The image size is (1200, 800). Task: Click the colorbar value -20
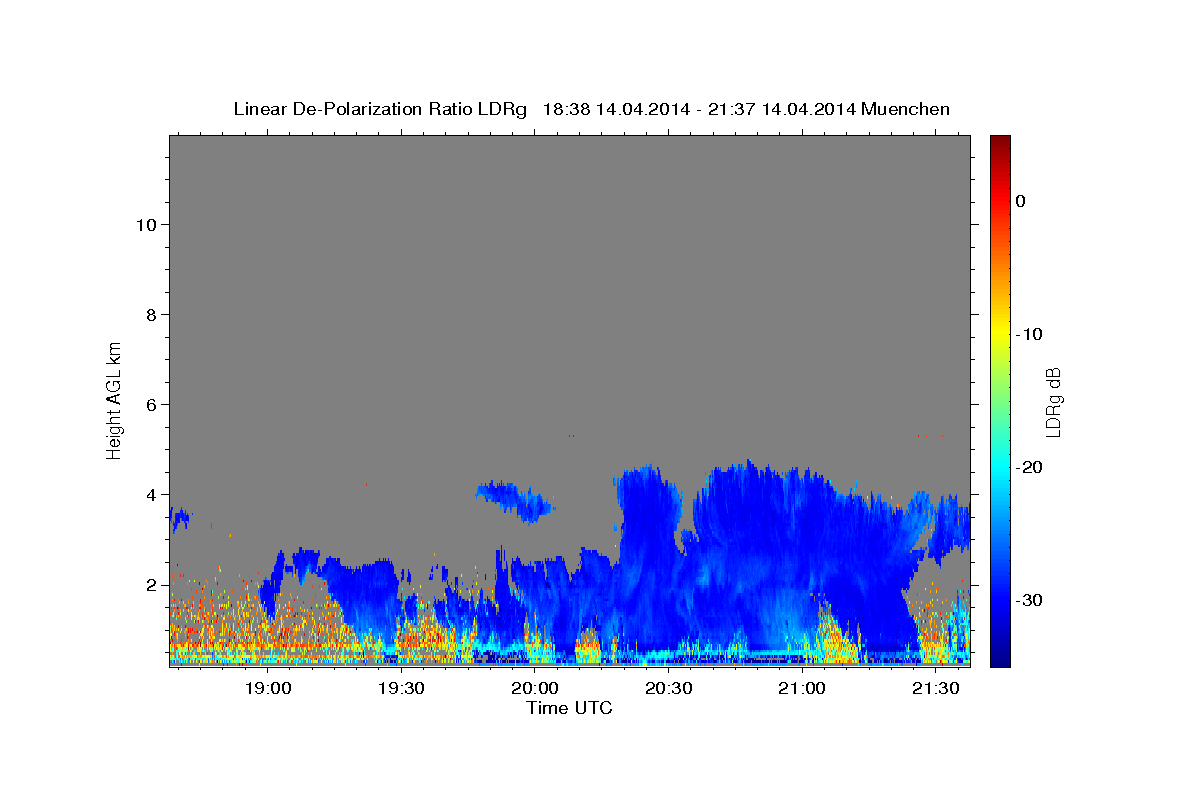(x=1028, y=467)
